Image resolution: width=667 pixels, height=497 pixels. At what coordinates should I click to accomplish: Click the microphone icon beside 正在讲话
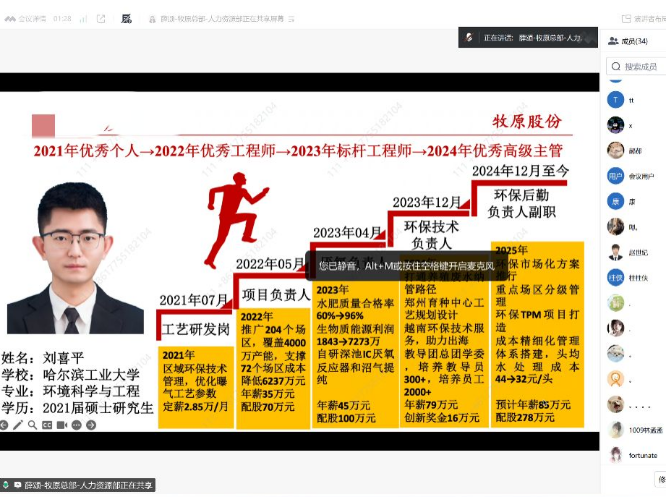(468, 37)
